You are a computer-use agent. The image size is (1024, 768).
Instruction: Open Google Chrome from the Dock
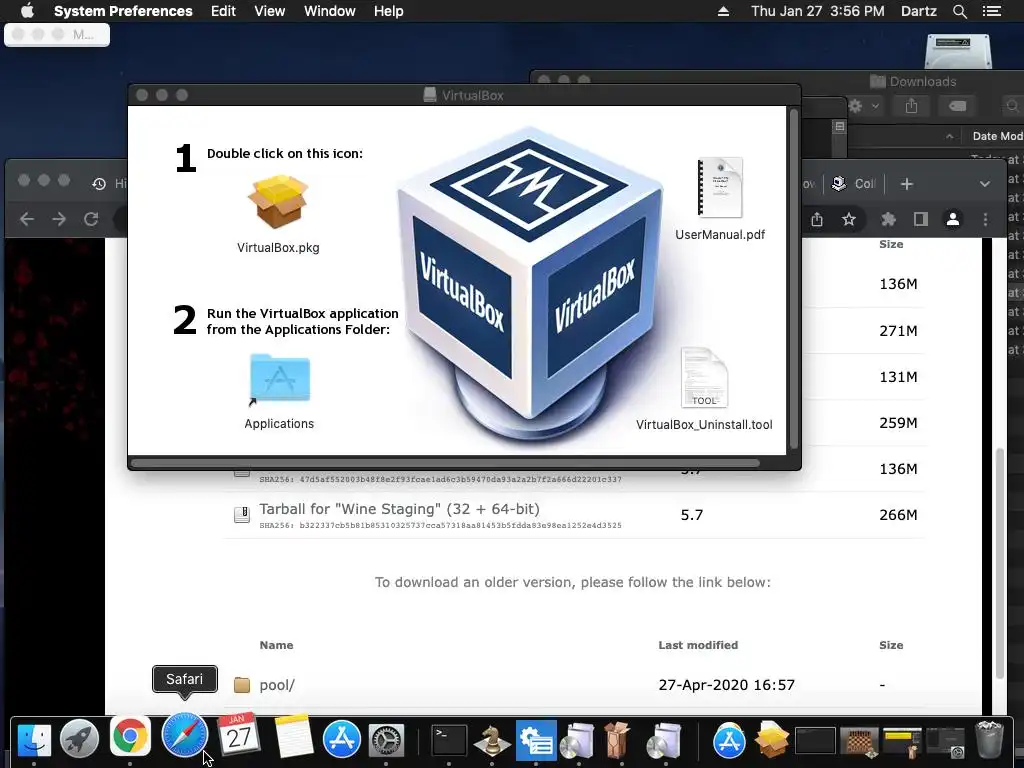click(131, 737)
